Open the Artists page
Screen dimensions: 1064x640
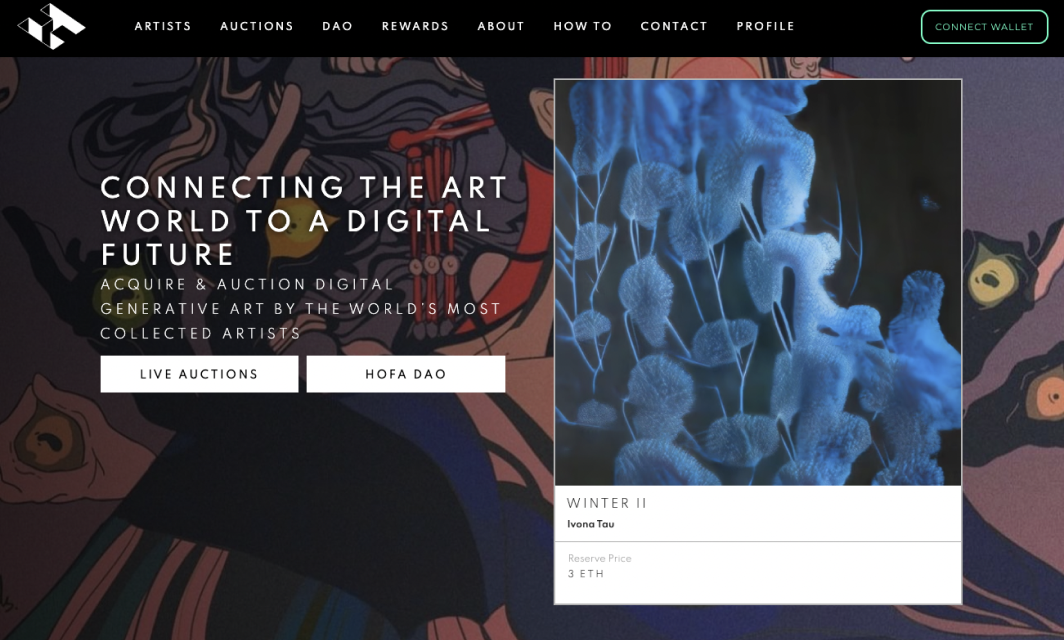click(163, 26)
